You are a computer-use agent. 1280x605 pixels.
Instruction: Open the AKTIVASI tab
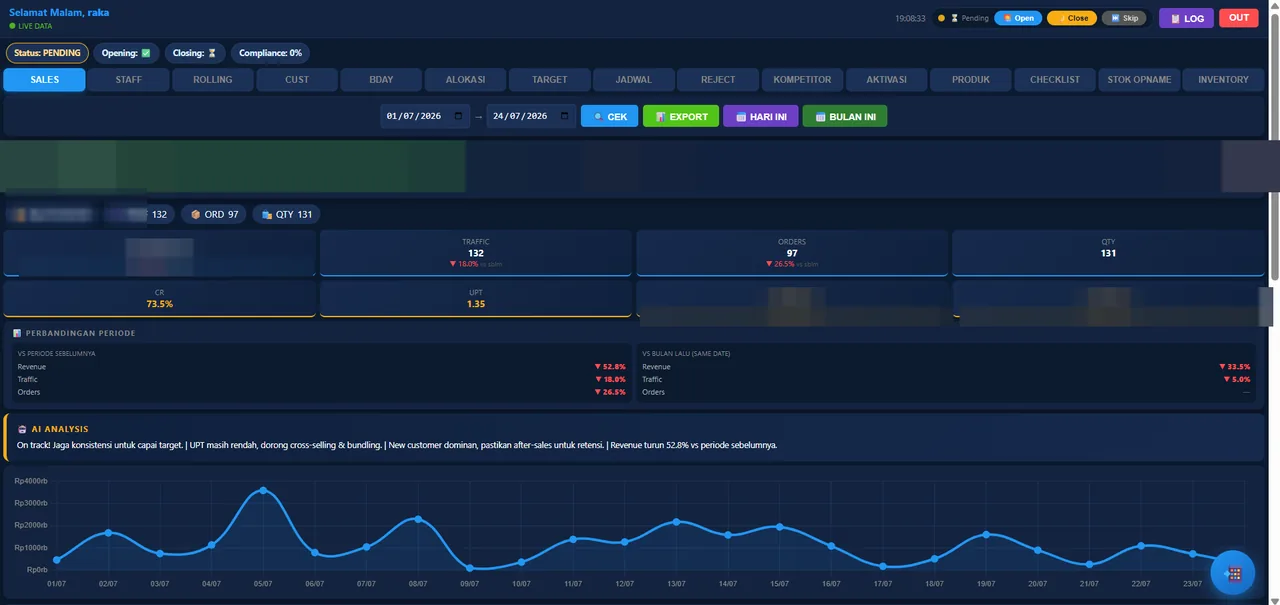pyautogui.click(x=887, y=80)
